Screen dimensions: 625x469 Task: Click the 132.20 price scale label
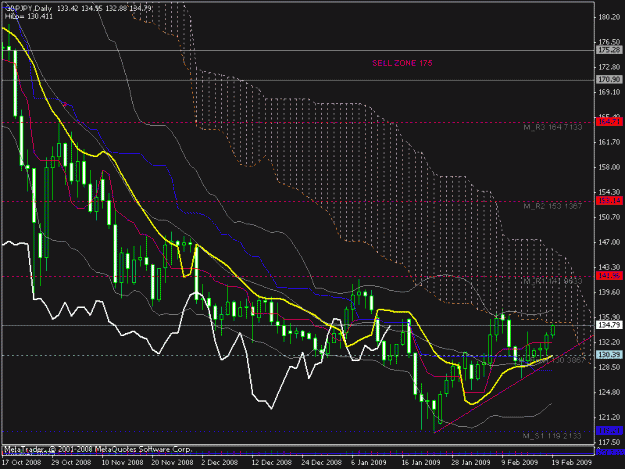[x=610, y=342]
